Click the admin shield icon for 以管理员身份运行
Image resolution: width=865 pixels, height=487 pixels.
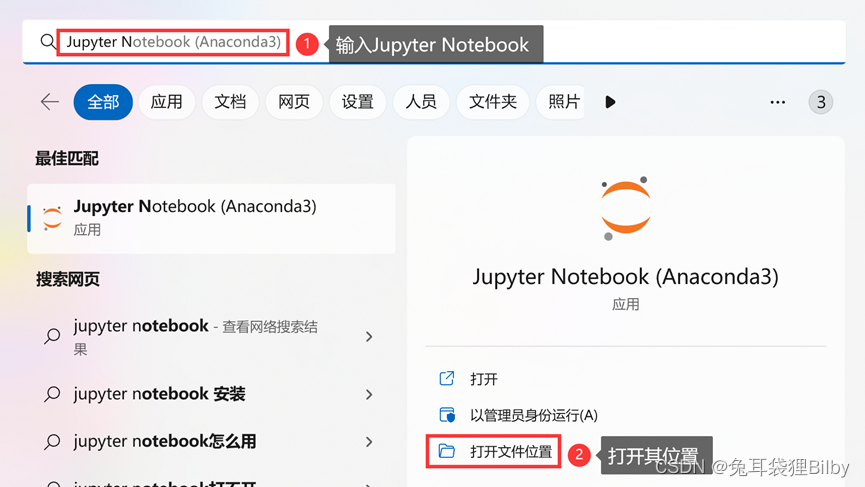(447, 415)
